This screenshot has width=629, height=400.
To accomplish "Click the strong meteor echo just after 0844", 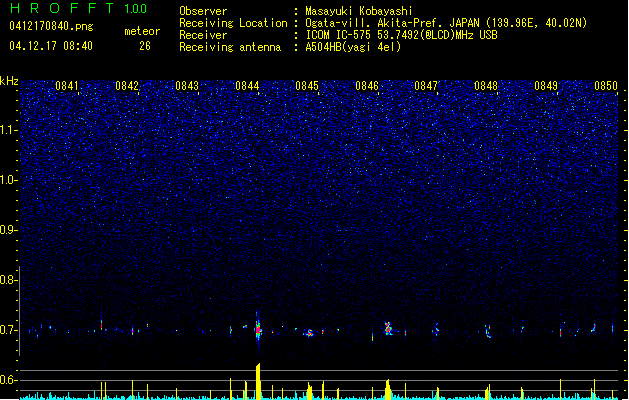I will [x=258, y=329].
